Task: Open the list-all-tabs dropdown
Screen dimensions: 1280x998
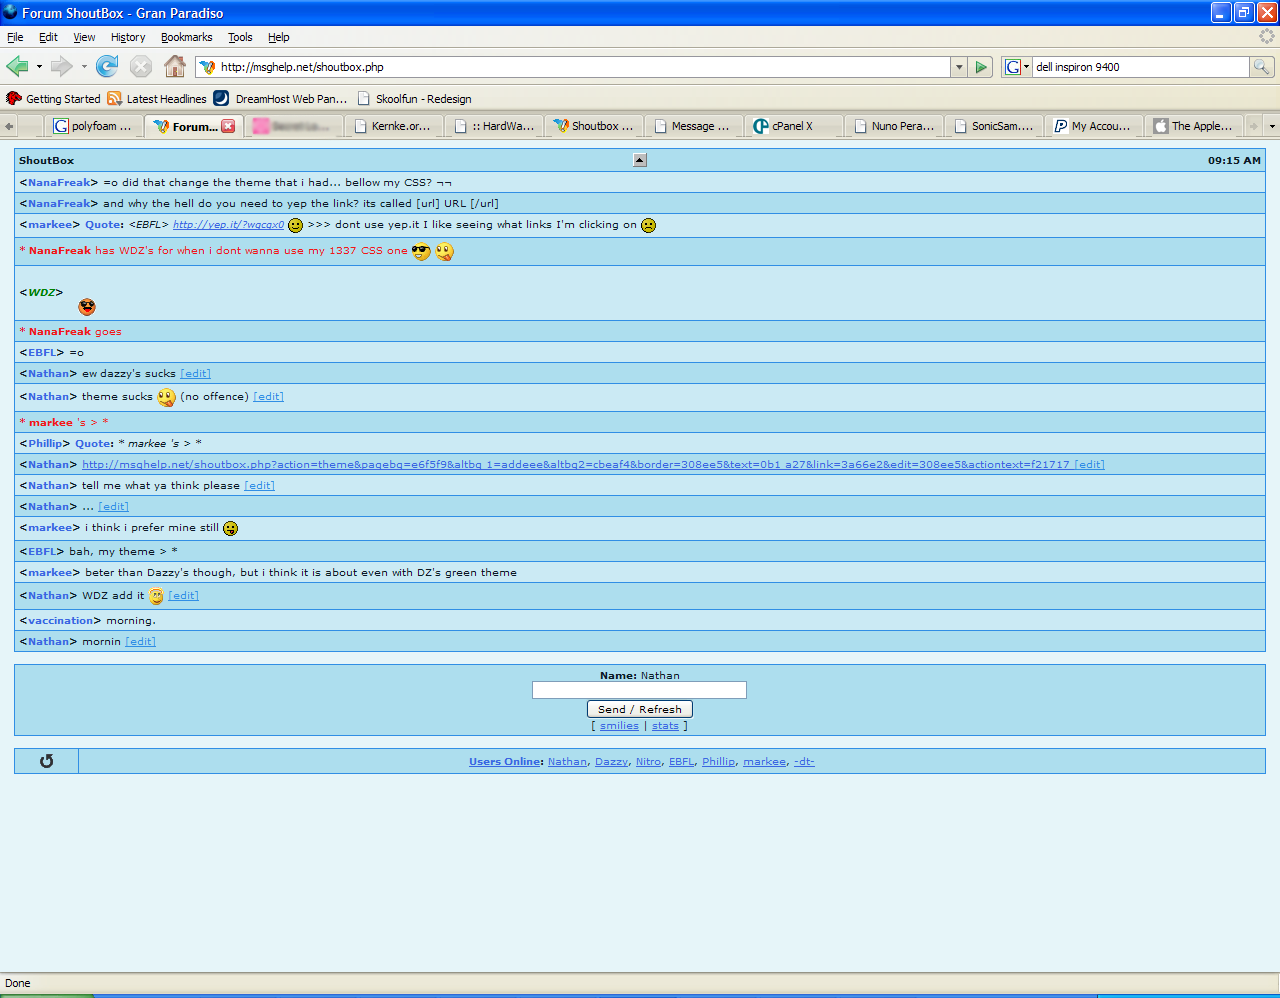Action: pyautogui.click(x=1271, y=126)
